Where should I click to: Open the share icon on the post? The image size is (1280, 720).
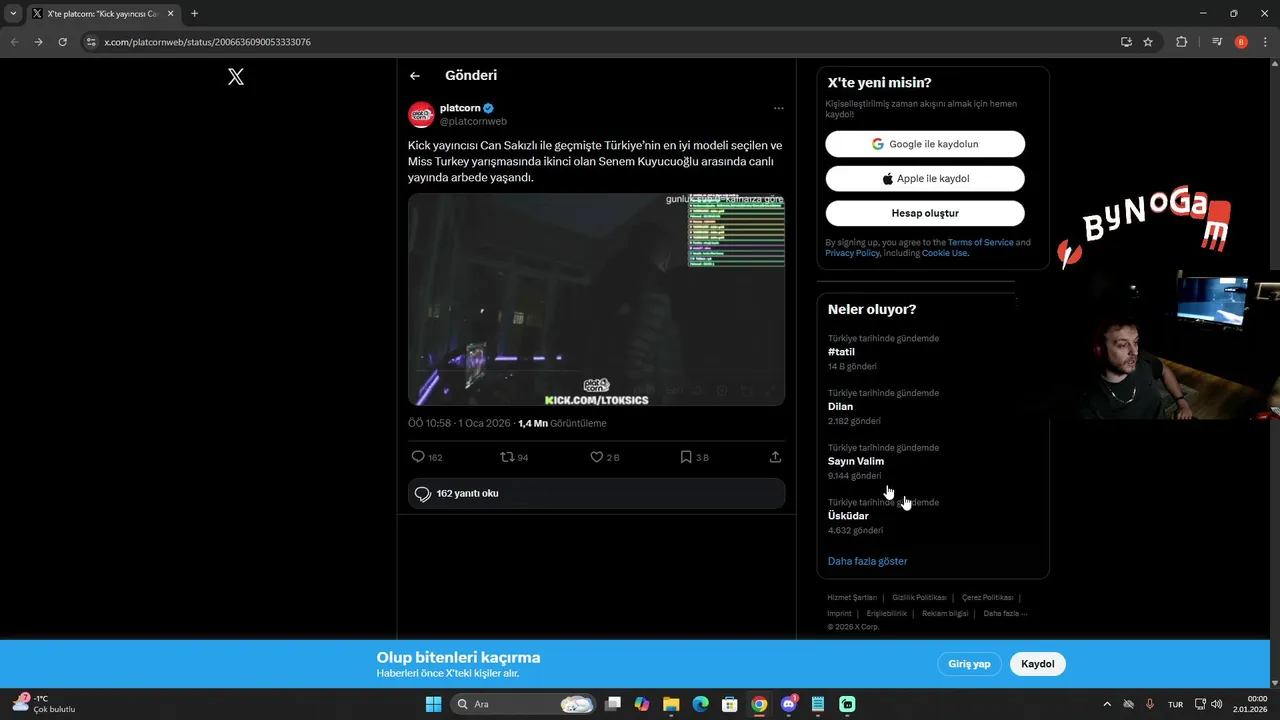pos(775,457)
